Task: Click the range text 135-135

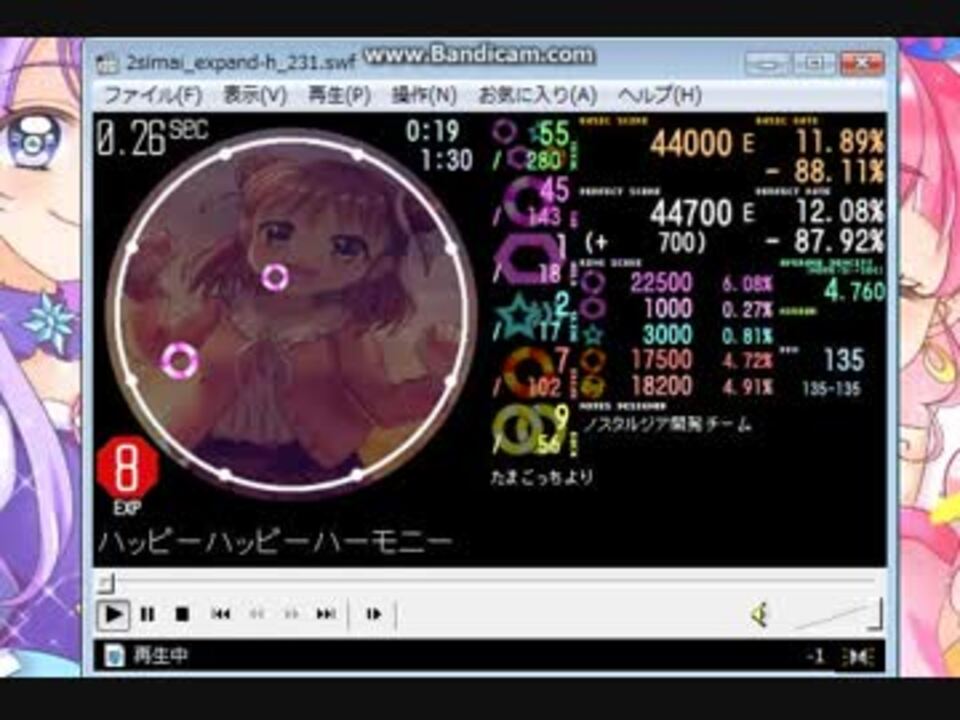Action: pos(831,388)
